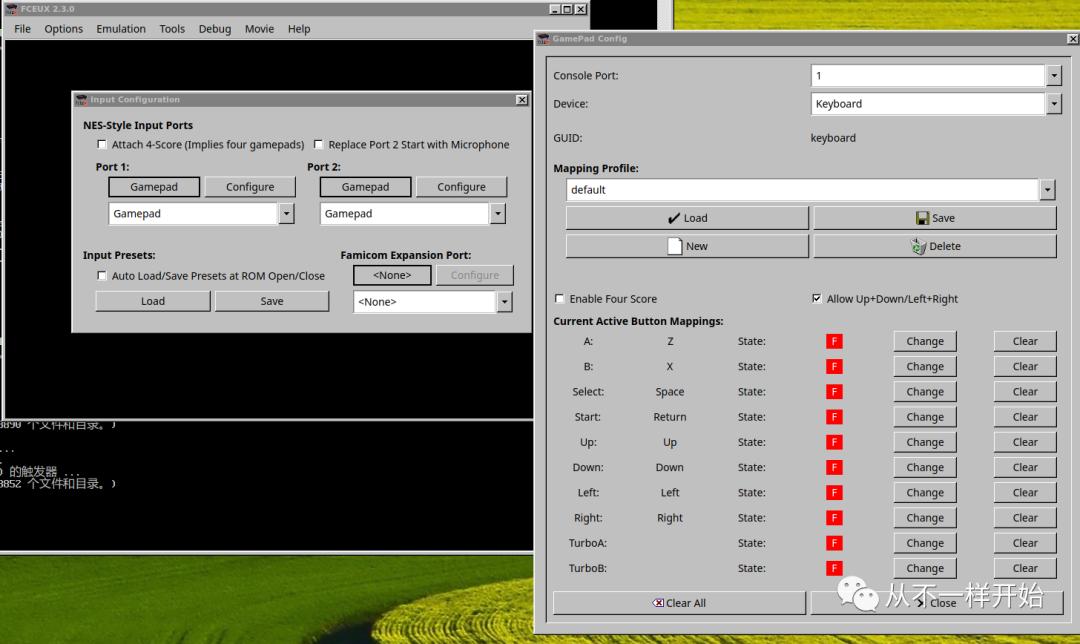Viewport: 1080px width, 644px height.
Task: Open the Device Keyboard dropdown
Action: [x=1053, y=104]
